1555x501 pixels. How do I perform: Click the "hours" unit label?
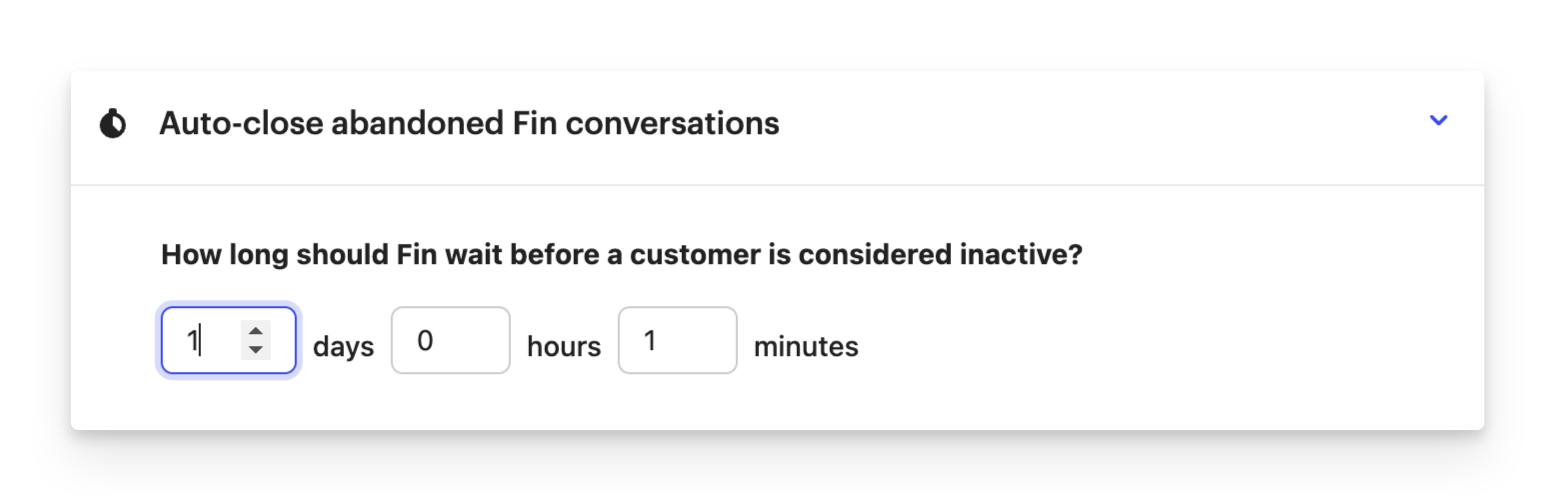click(x=564, y=347)
